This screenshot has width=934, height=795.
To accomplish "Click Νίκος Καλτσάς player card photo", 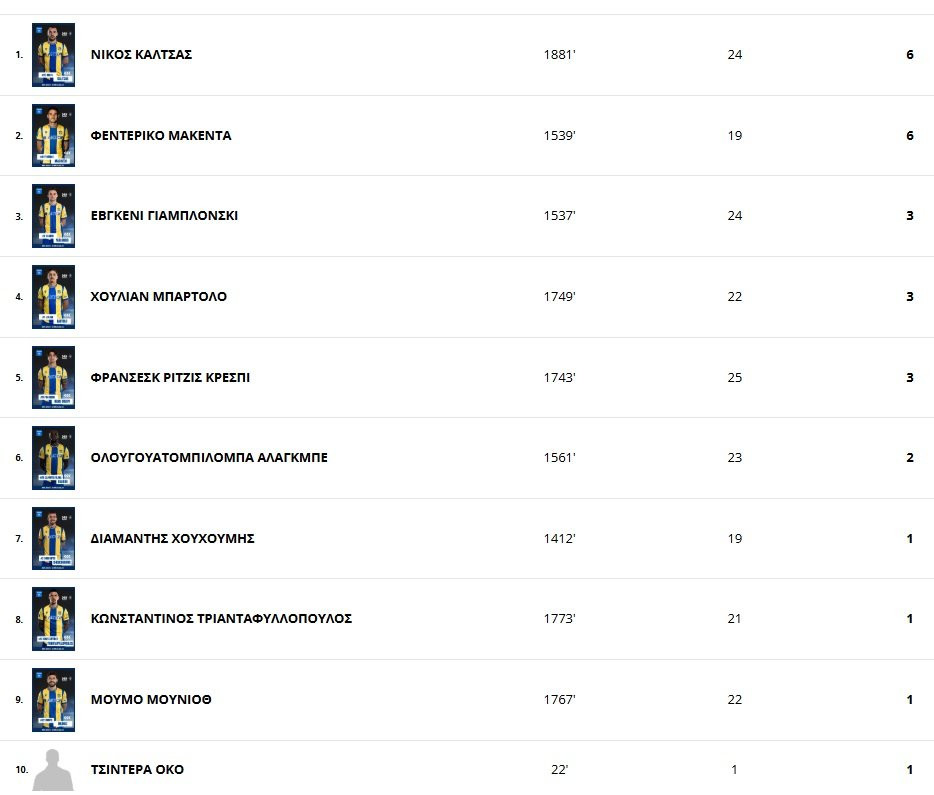I will [53, 55].
